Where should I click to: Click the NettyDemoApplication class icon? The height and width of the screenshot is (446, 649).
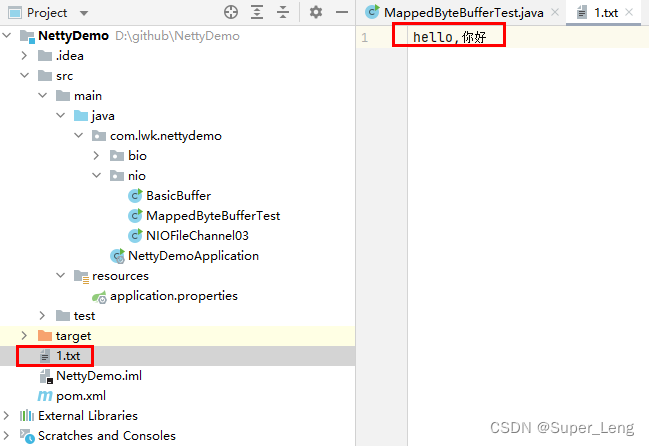coord(117,255)
